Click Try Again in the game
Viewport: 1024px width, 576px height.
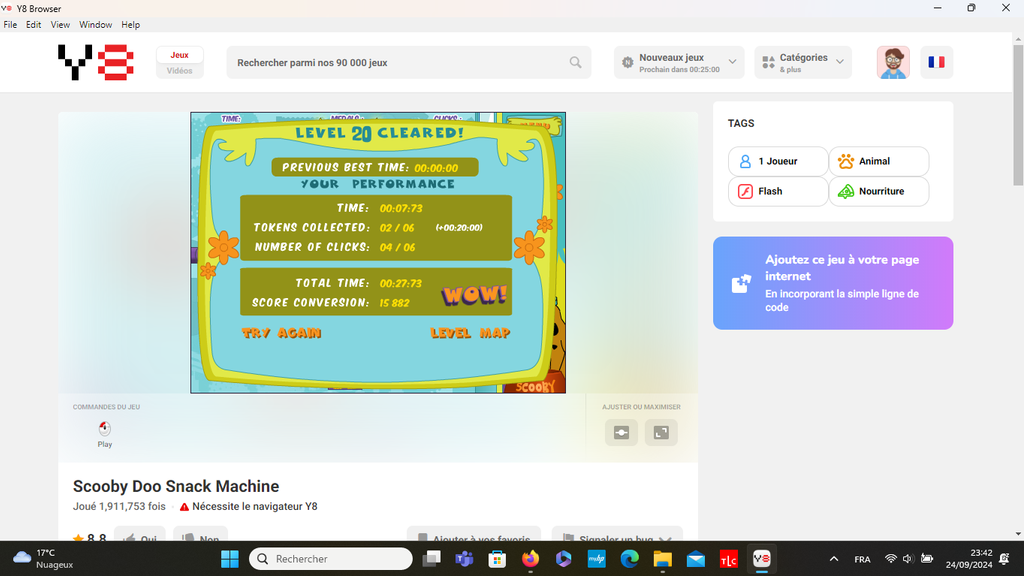click(x=281, y=333)
